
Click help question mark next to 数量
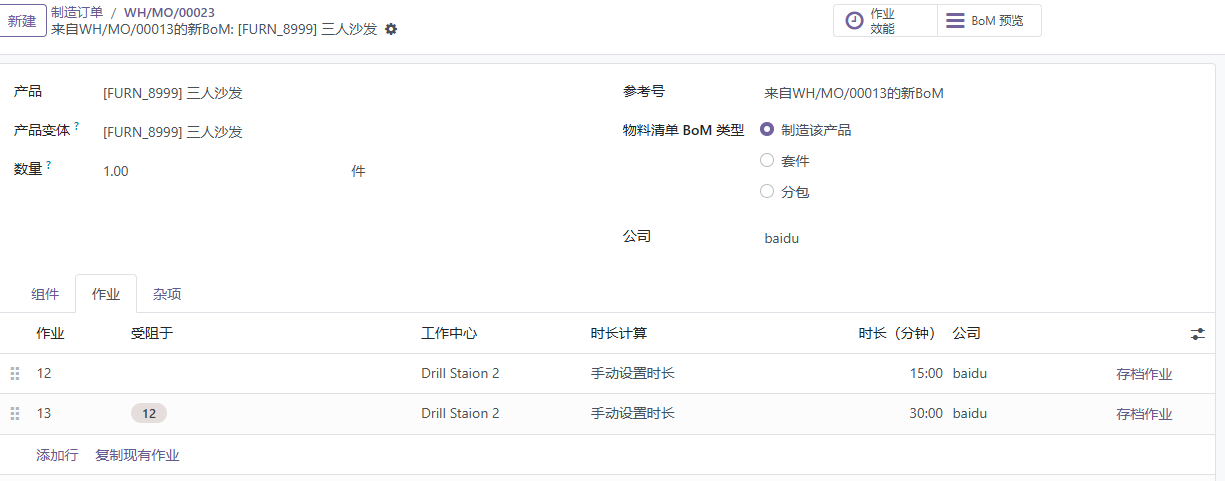[x=49, y=164]
